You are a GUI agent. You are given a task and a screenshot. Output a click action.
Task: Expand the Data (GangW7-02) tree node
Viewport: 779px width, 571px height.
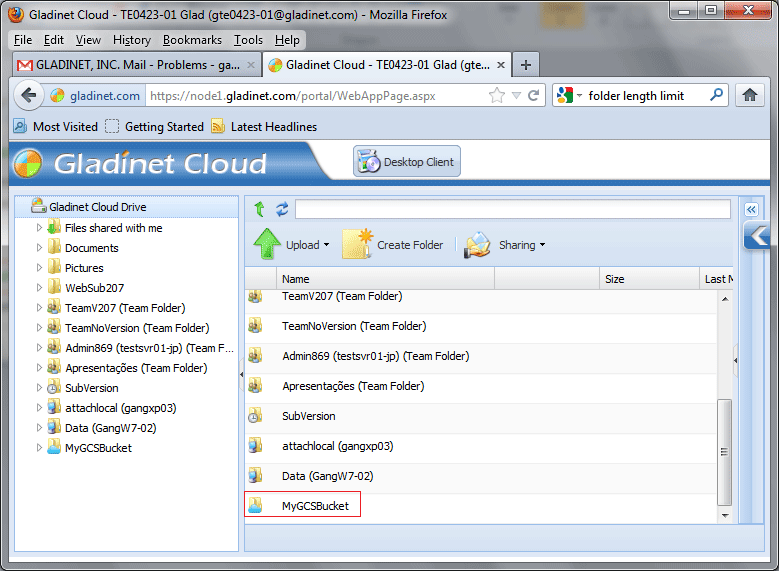(39, 427)
